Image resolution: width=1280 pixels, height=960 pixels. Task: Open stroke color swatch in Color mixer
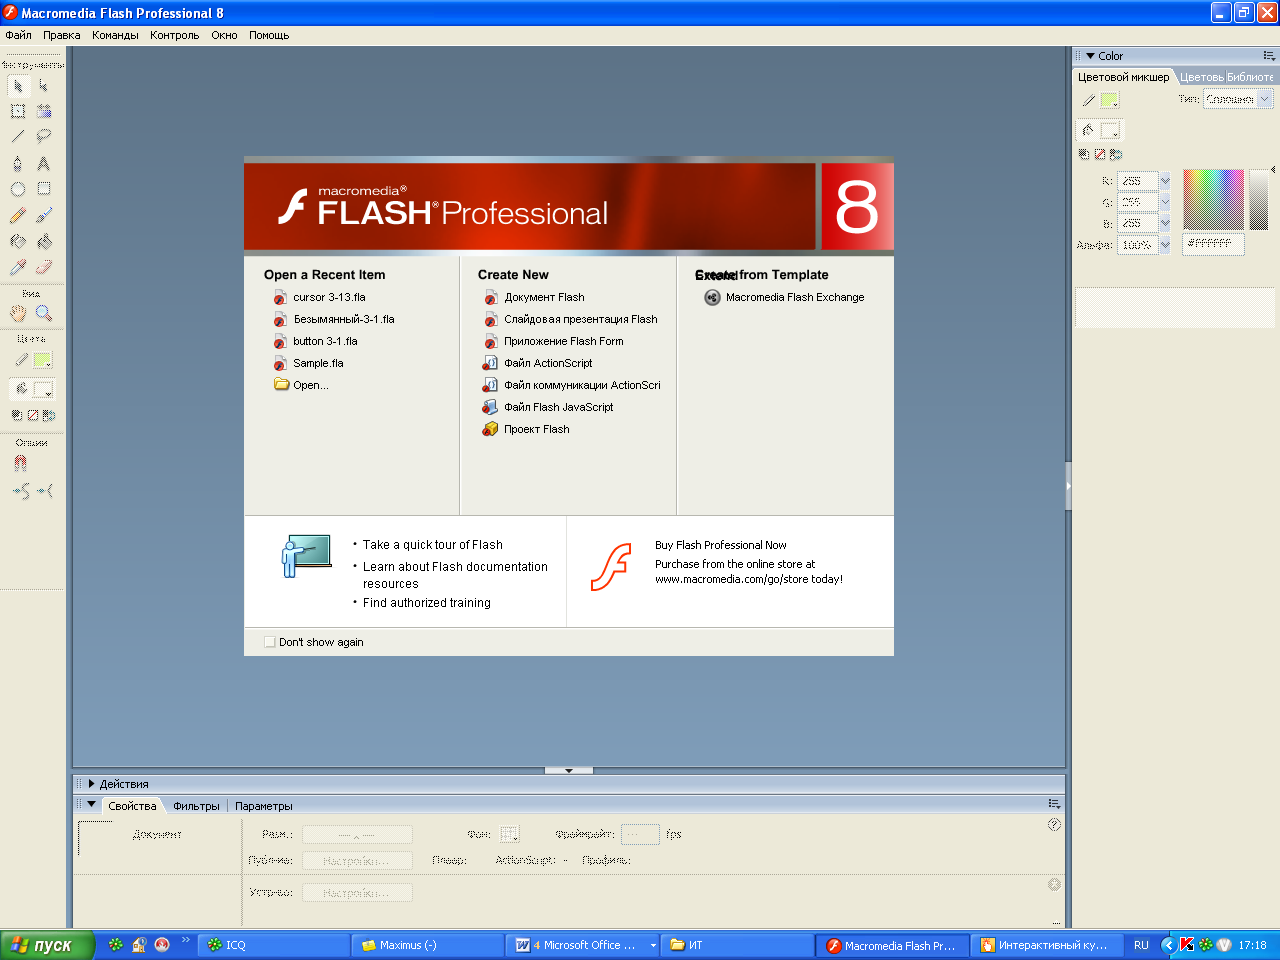point(1109,100)
